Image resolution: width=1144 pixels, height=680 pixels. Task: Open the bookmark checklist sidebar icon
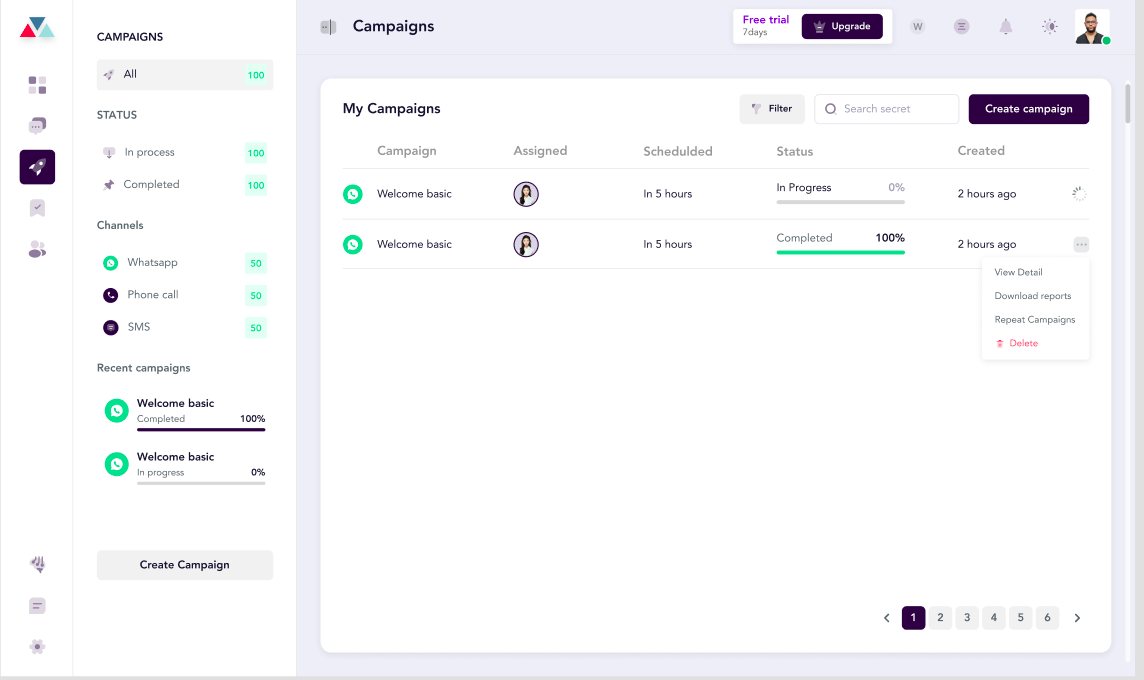(x=37, y=209)
